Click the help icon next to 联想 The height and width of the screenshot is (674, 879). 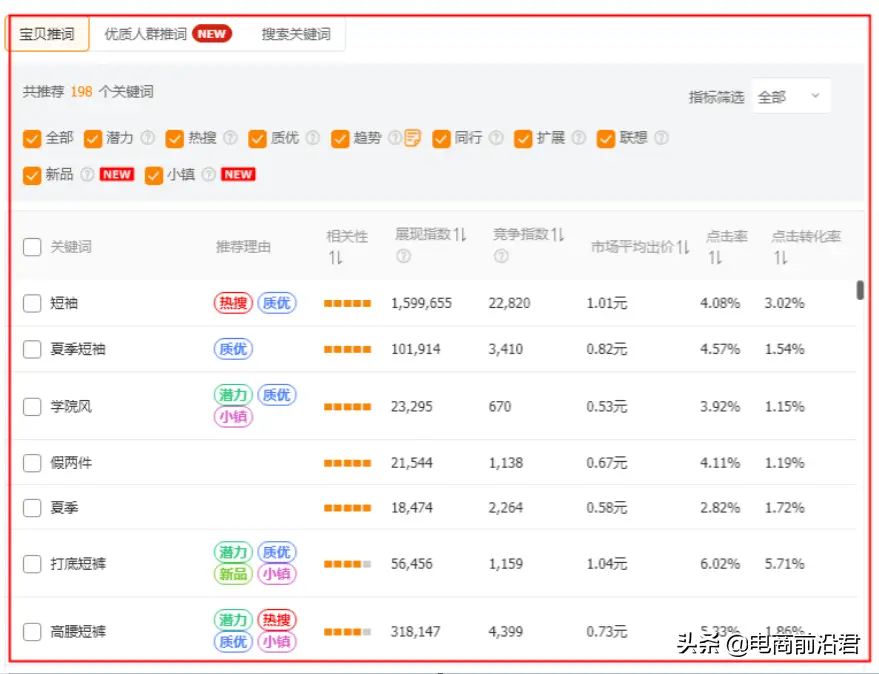tap(661, 138)
